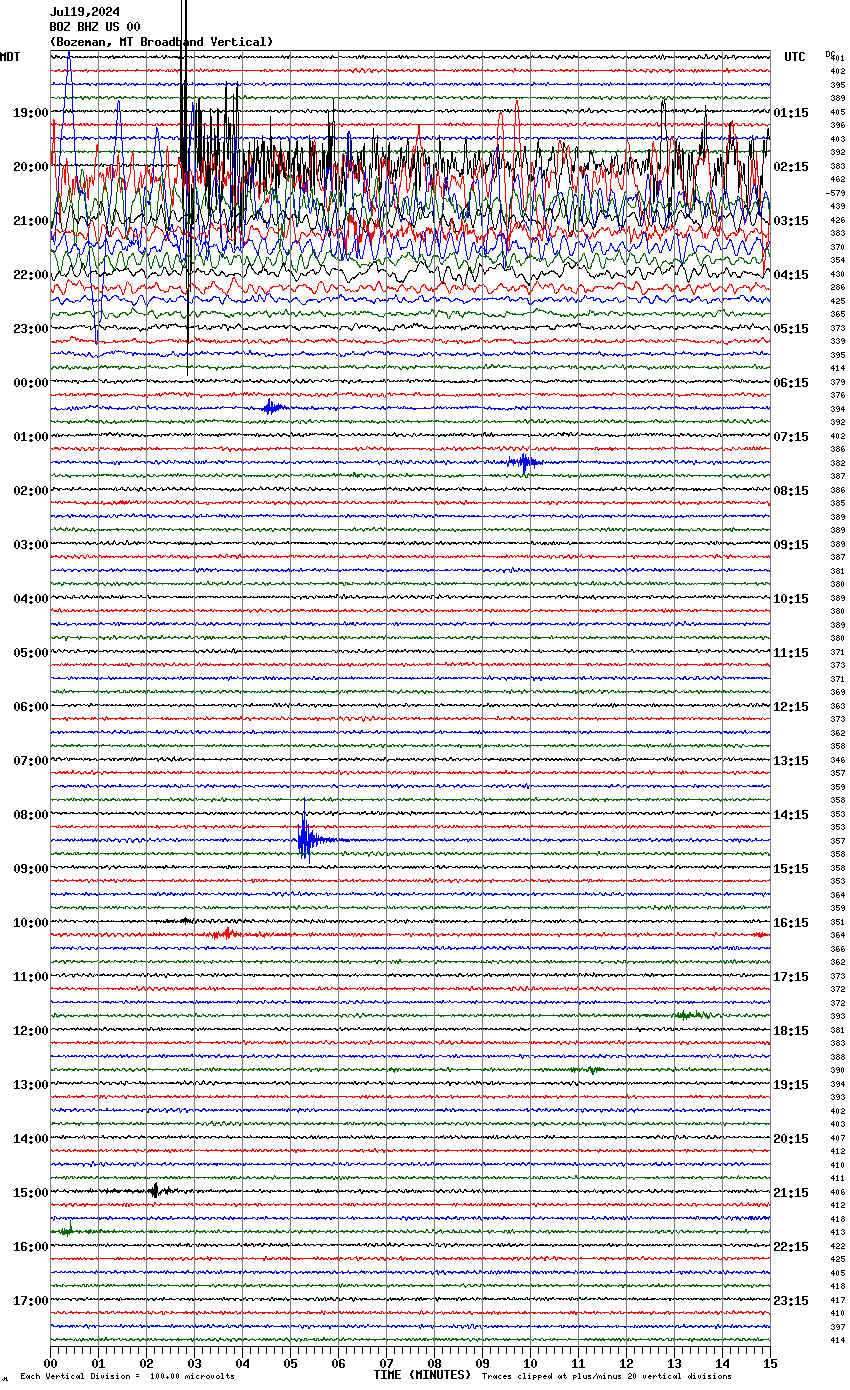Click the 14:15 UTC time label

[791, 814]
